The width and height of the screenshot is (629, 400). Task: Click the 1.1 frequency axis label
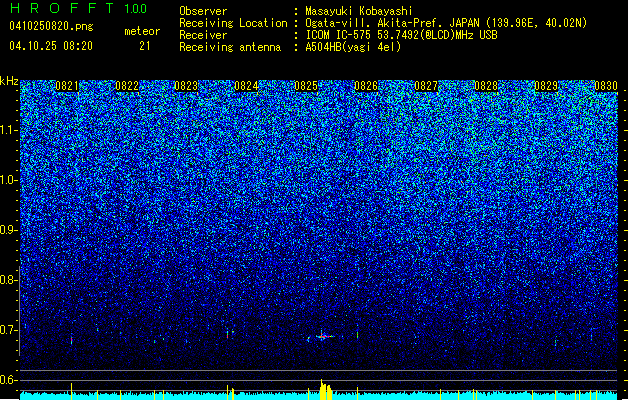(x=8, y=130)
